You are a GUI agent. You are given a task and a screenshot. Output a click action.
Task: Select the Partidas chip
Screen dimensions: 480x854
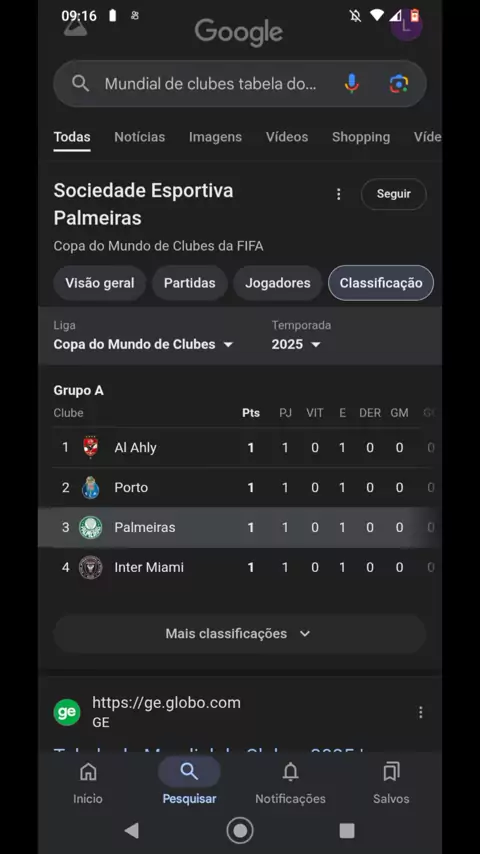coord(190,283)
